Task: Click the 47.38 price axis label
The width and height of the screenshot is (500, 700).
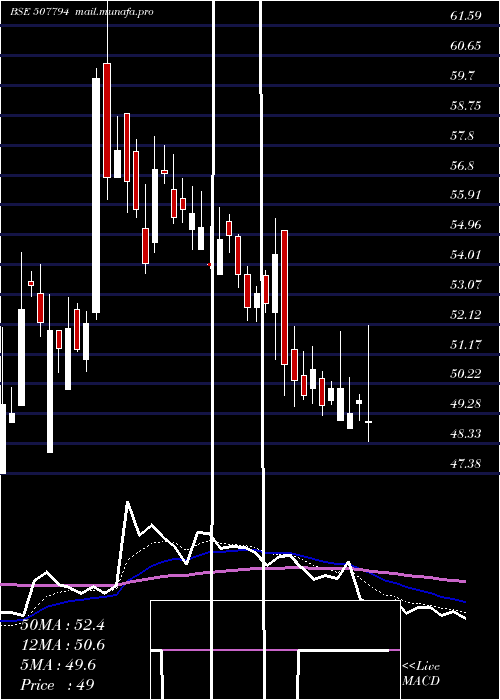Action: click(466, 464)
